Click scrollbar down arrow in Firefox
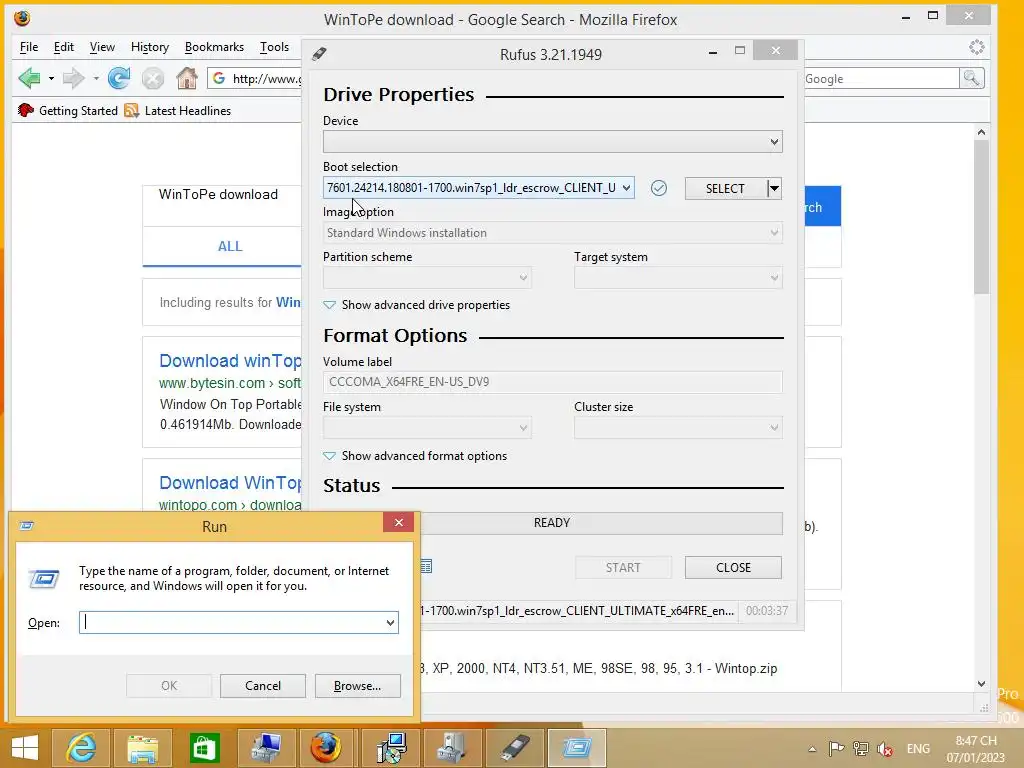 click(981, 684)
